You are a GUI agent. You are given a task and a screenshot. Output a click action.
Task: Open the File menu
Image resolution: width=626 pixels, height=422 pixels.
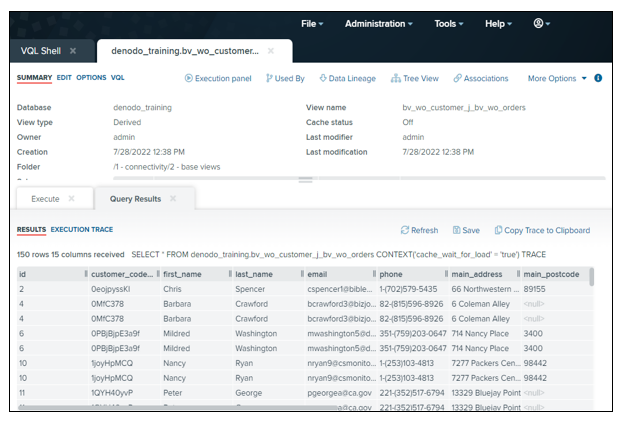point(312,24)
